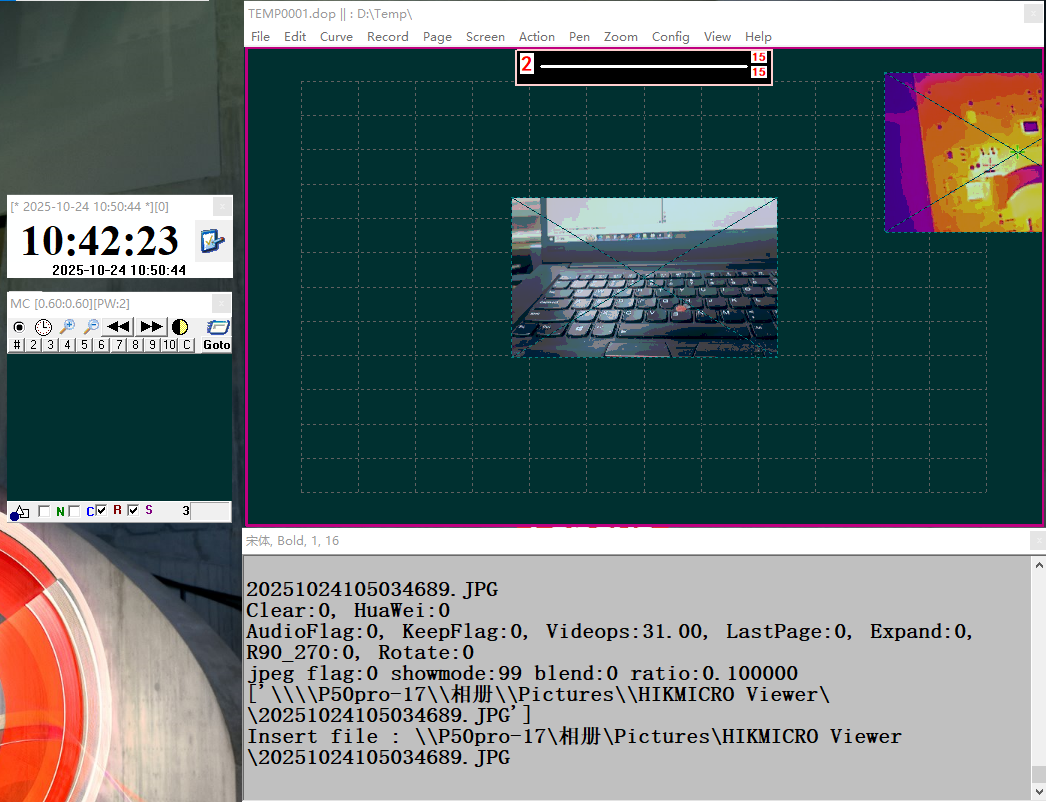
Task: Click the rewind double-arrow button
Action: pos(119,327)
